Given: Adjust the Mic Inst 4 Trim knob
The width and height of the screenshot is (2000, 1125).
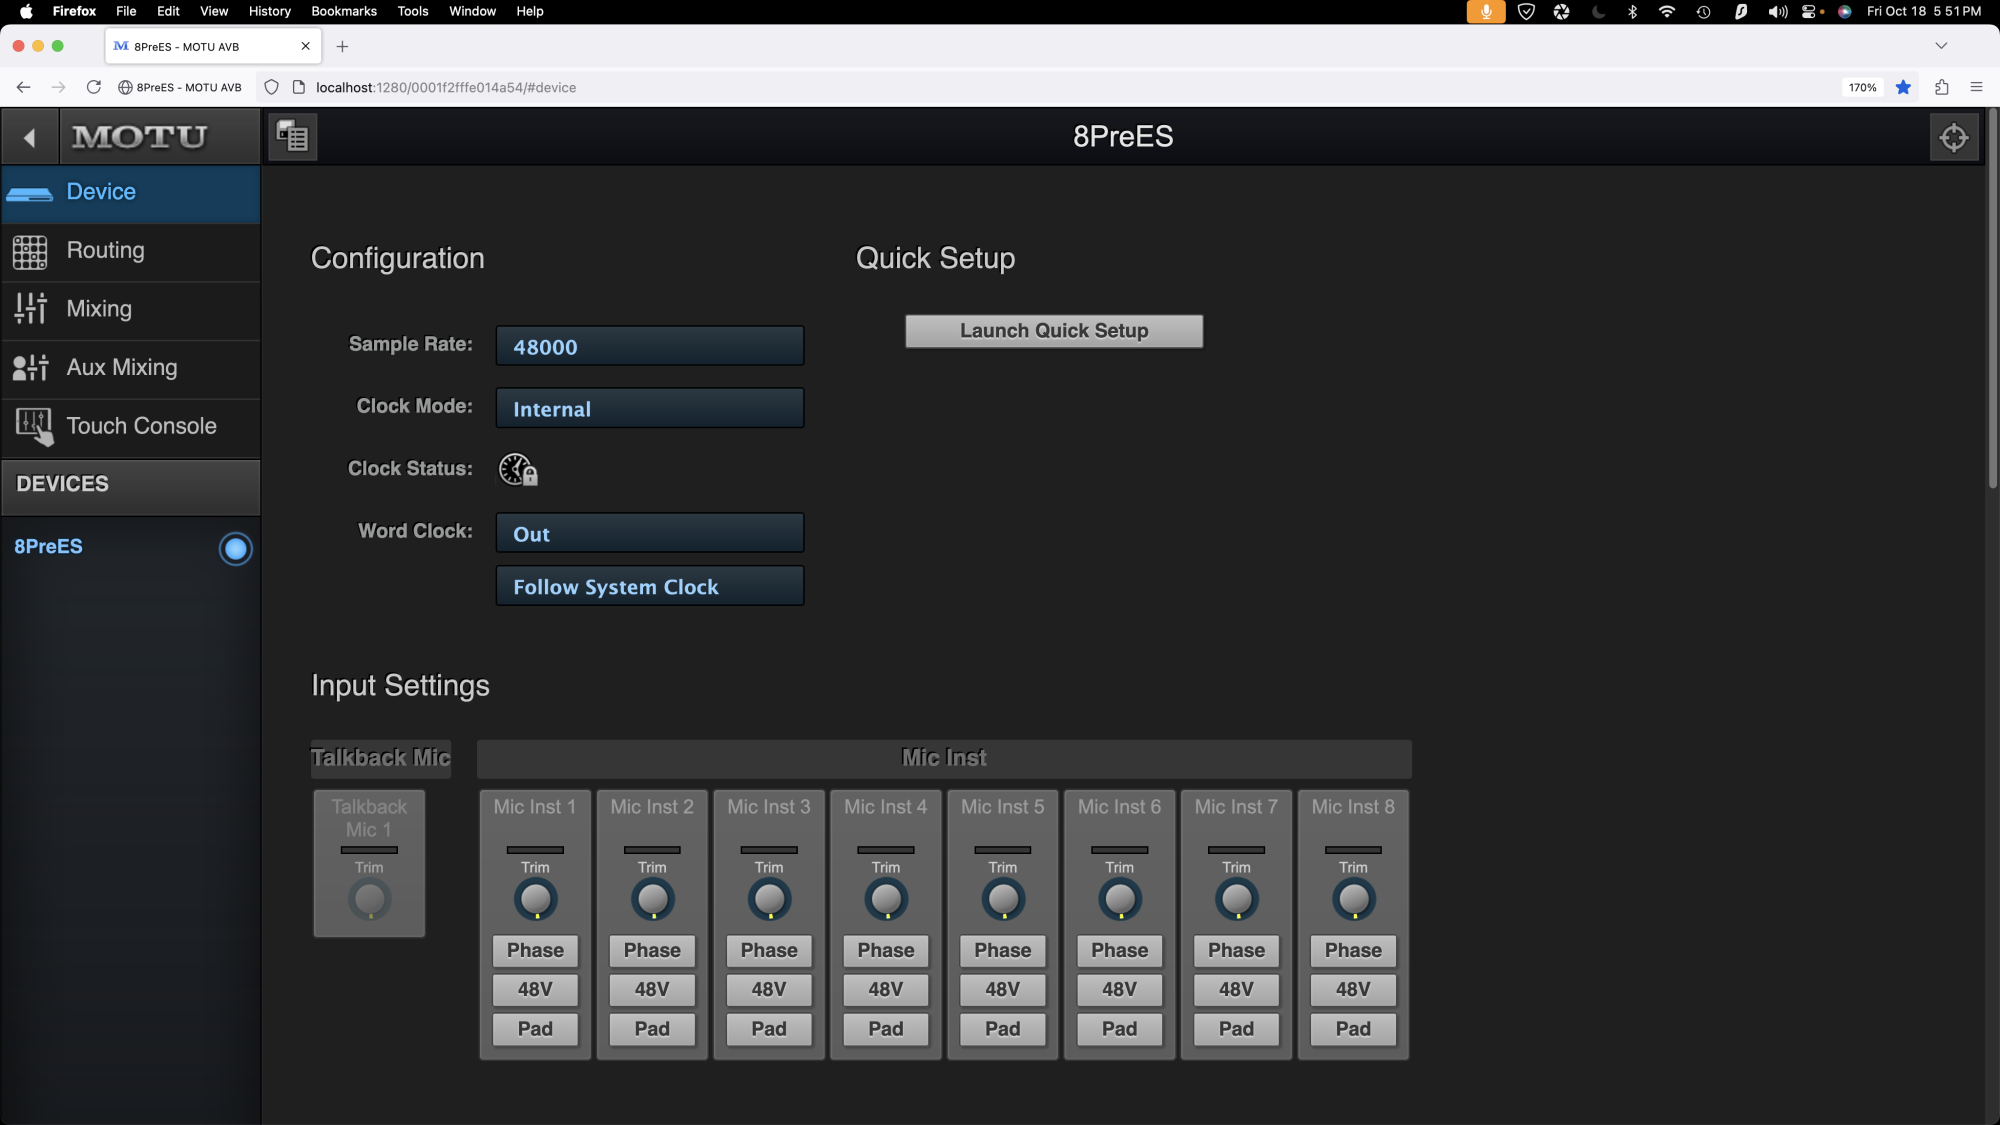Looking at the screenshot, I should pyautogui.click(x=886, y=900).
